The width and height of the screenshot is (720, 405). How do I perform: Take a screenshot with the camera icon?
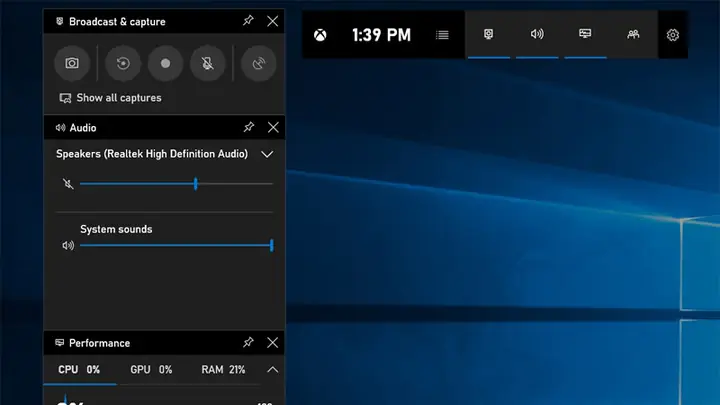click(x=72, y=63)
